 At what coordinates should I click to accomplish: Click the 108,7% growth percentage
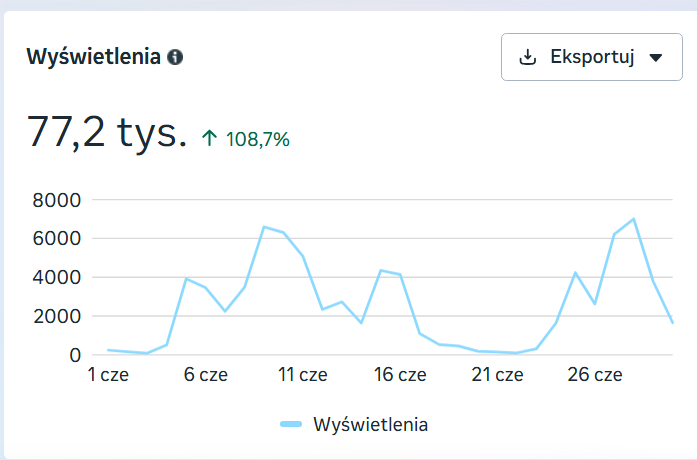coord(258,139)
